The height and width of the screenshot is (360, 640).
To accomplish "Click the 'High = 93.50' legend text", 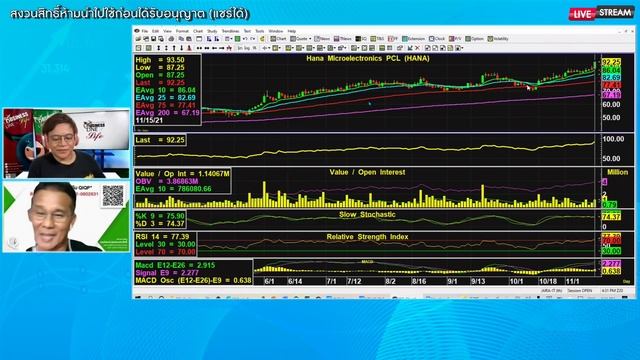I will coord(160,60).
